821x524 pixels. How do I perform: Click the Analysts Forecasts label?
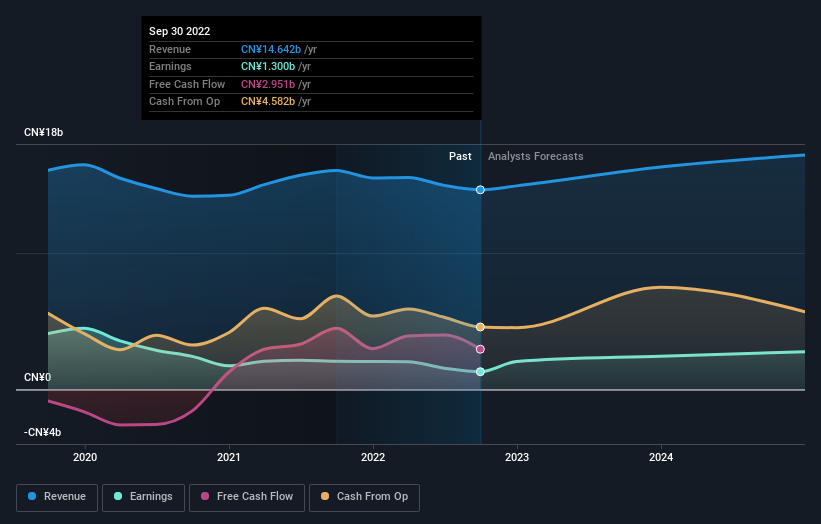(536, 156)
